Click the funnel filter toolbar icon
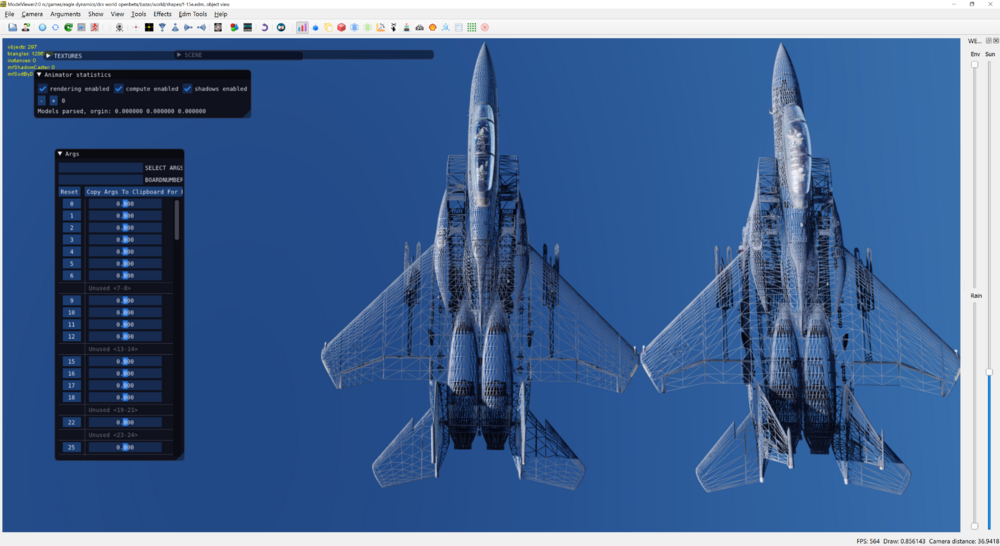1000x546 pixels. [162, 27]
